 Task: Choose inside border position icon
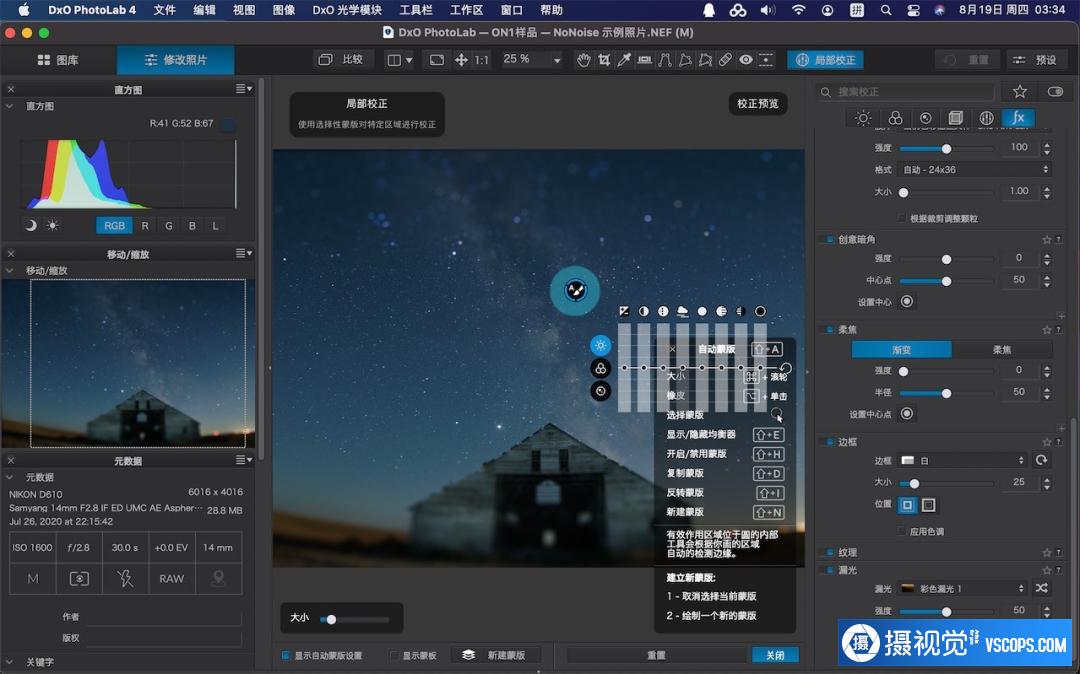(907, 505)
